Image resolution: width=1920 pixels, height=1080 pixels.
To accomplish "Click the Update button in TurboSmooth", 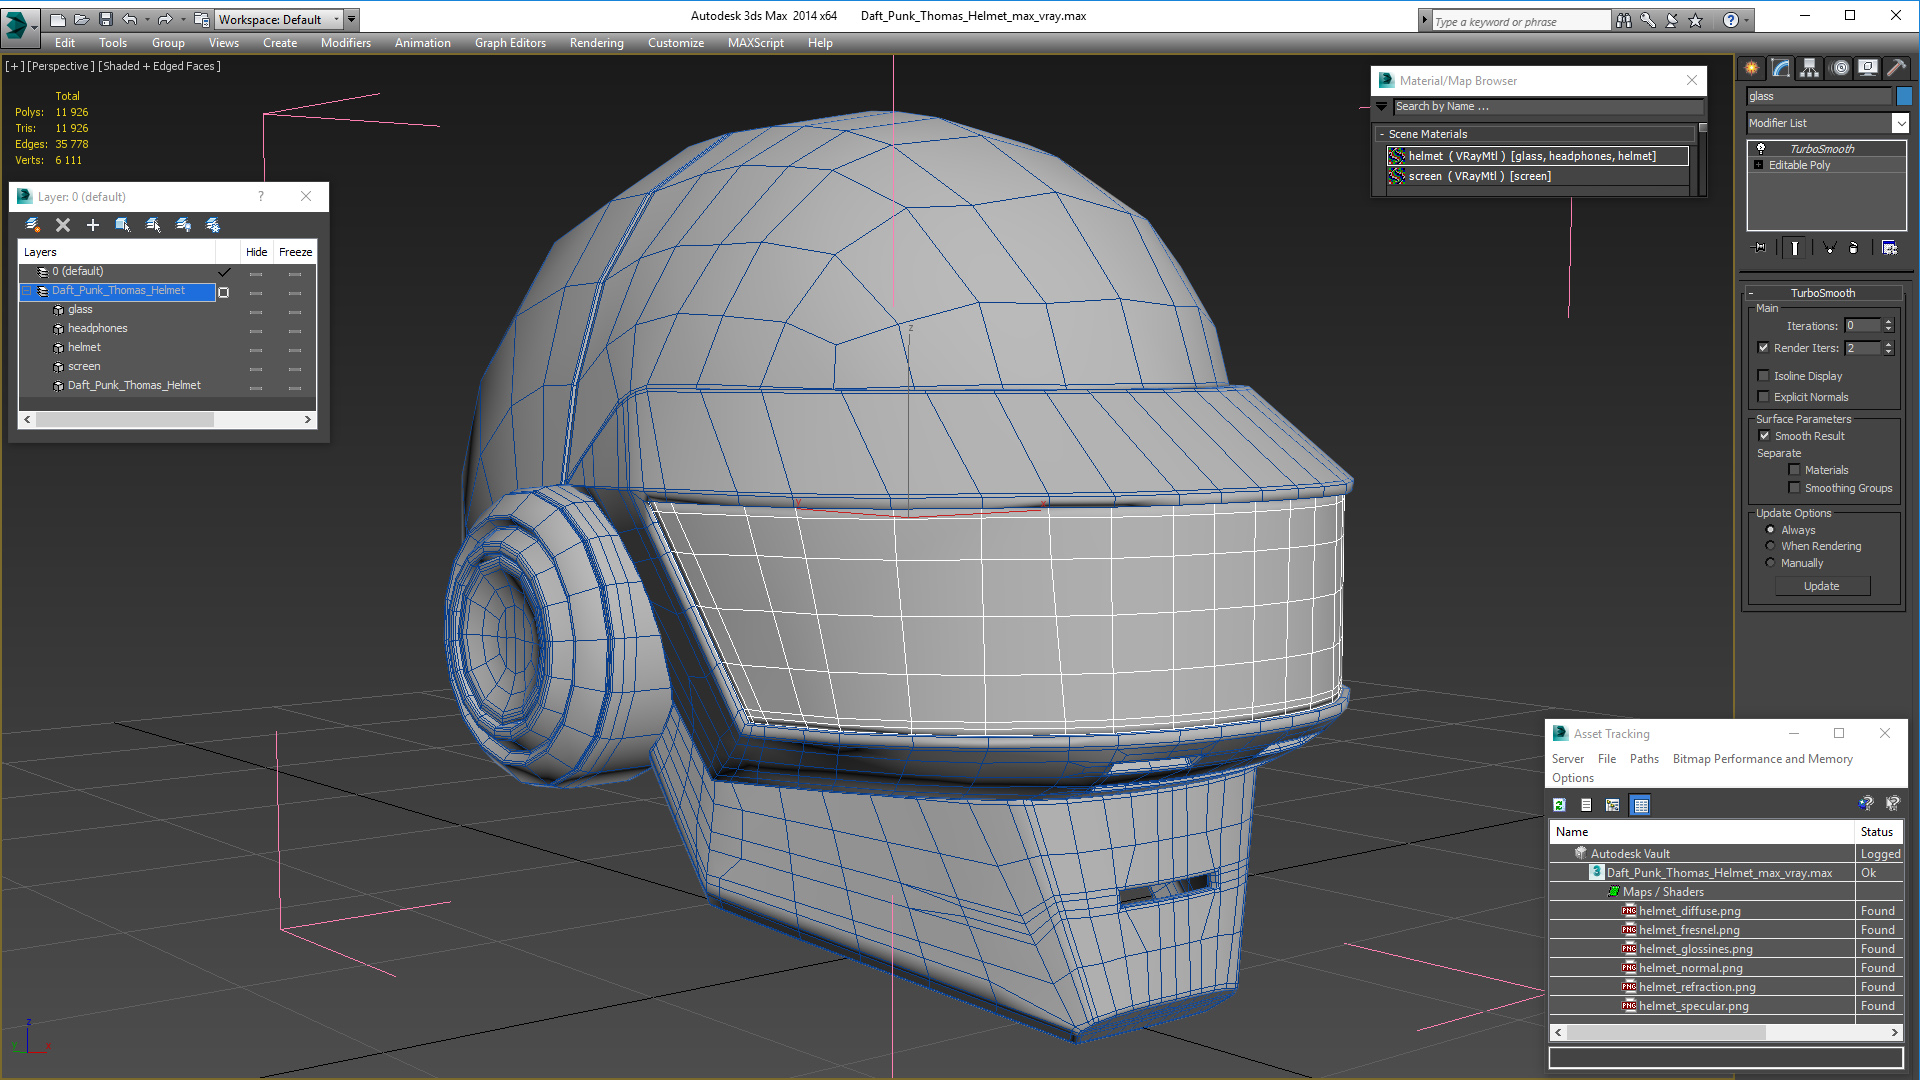I will pyautogui.click(x=1822, y=586).
